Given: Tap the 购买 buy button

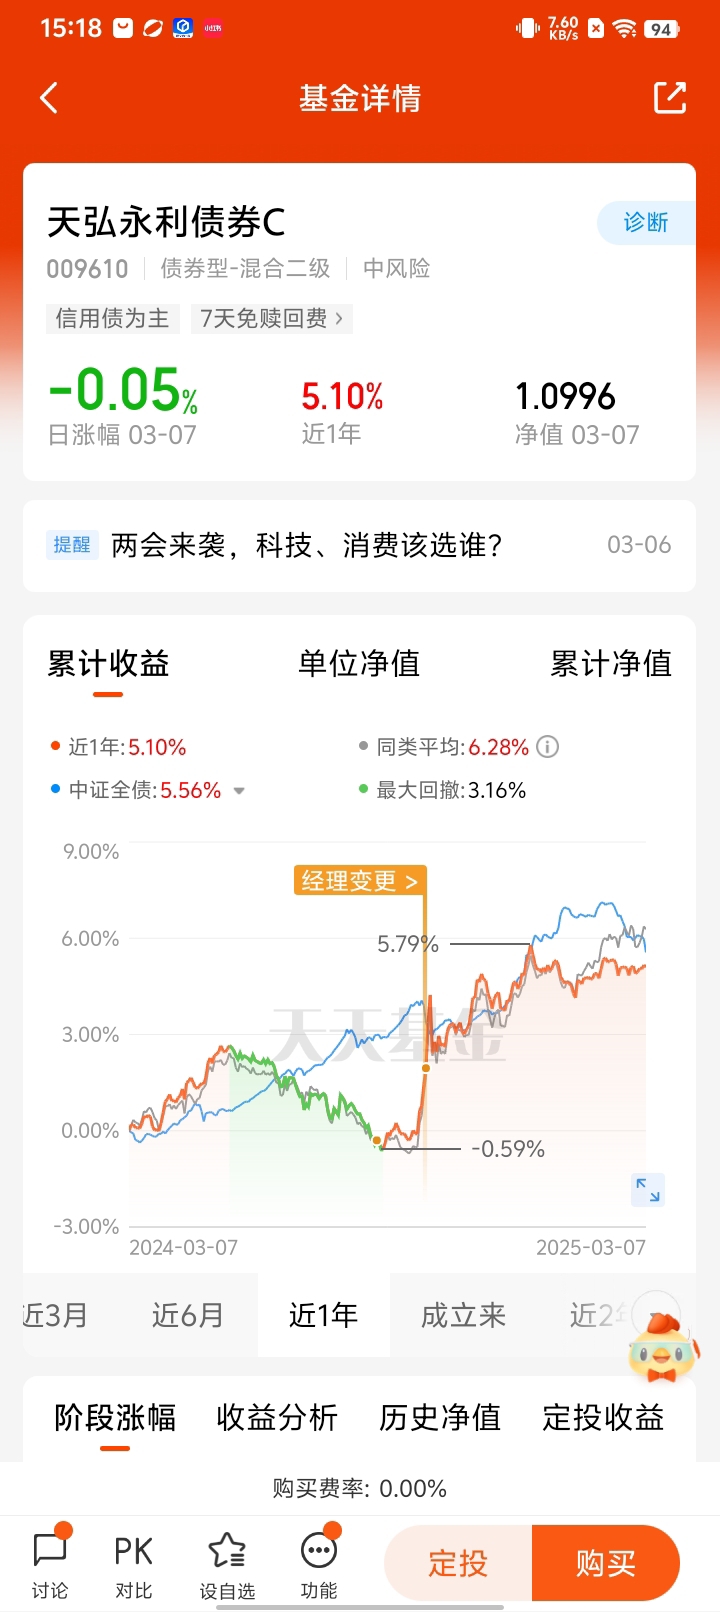Looking at the screenshot, I should 606,1563.
